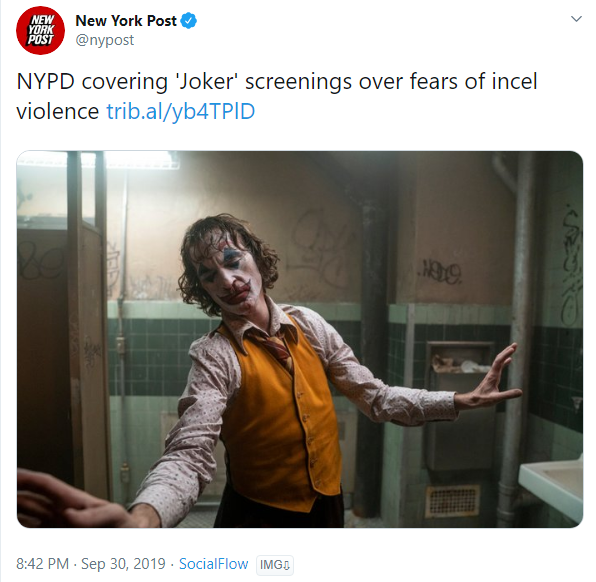Viewport: 596px width, 582px height.
Task: Click the word NYPD in the tweet
Action: tap(46, 81)
